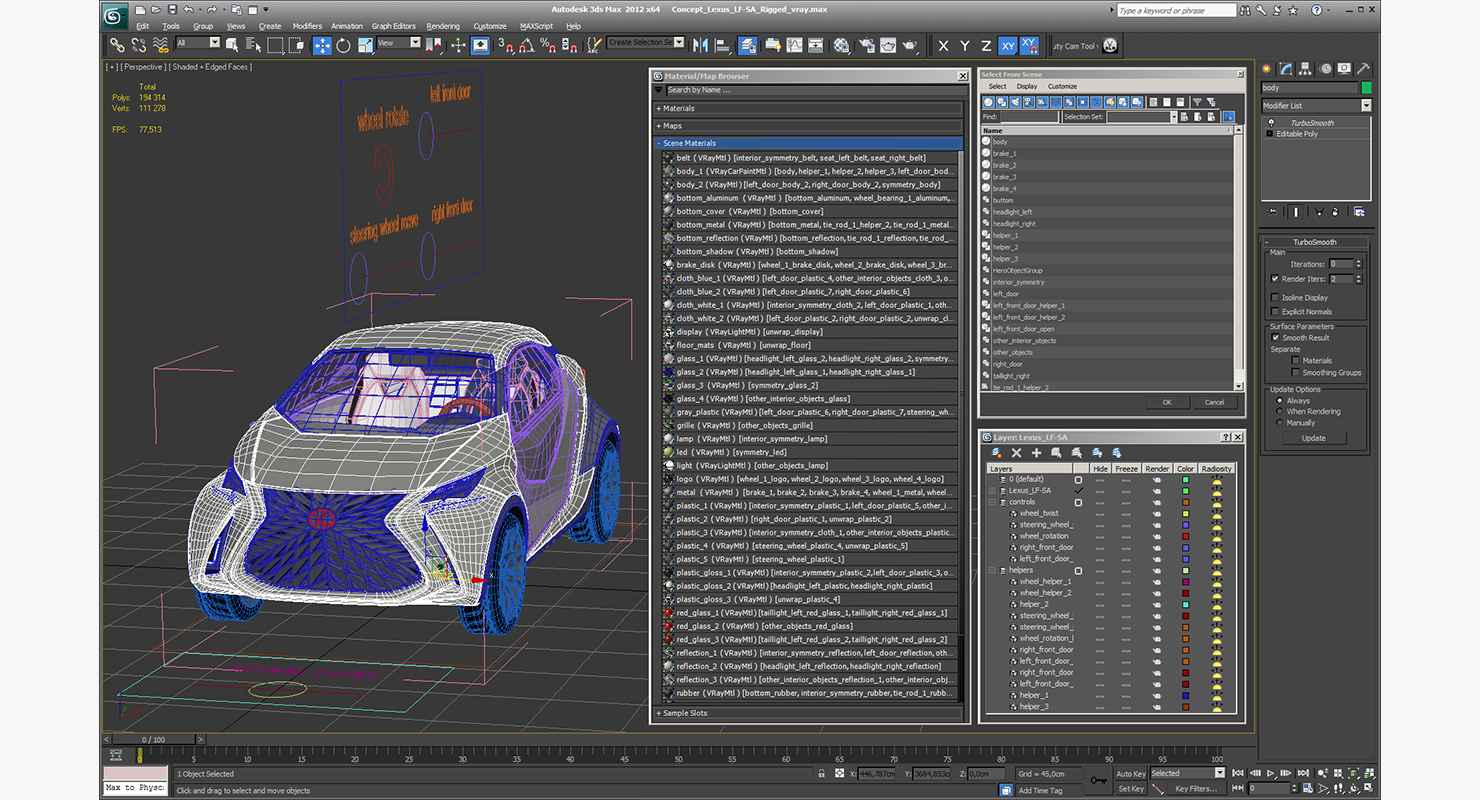The width and height of the screenshot is (1480, 800).
Task: Click the Mirror tool icon
Action: click(699, 45)
